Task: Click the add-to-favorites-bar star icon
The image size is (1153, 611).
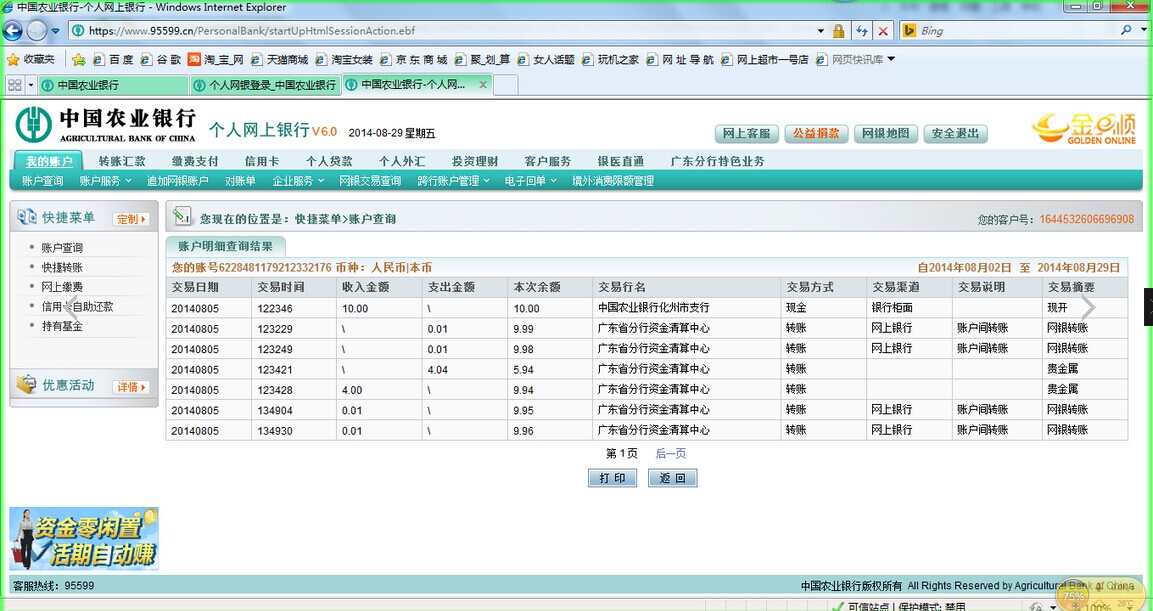Action: point(79,60)
